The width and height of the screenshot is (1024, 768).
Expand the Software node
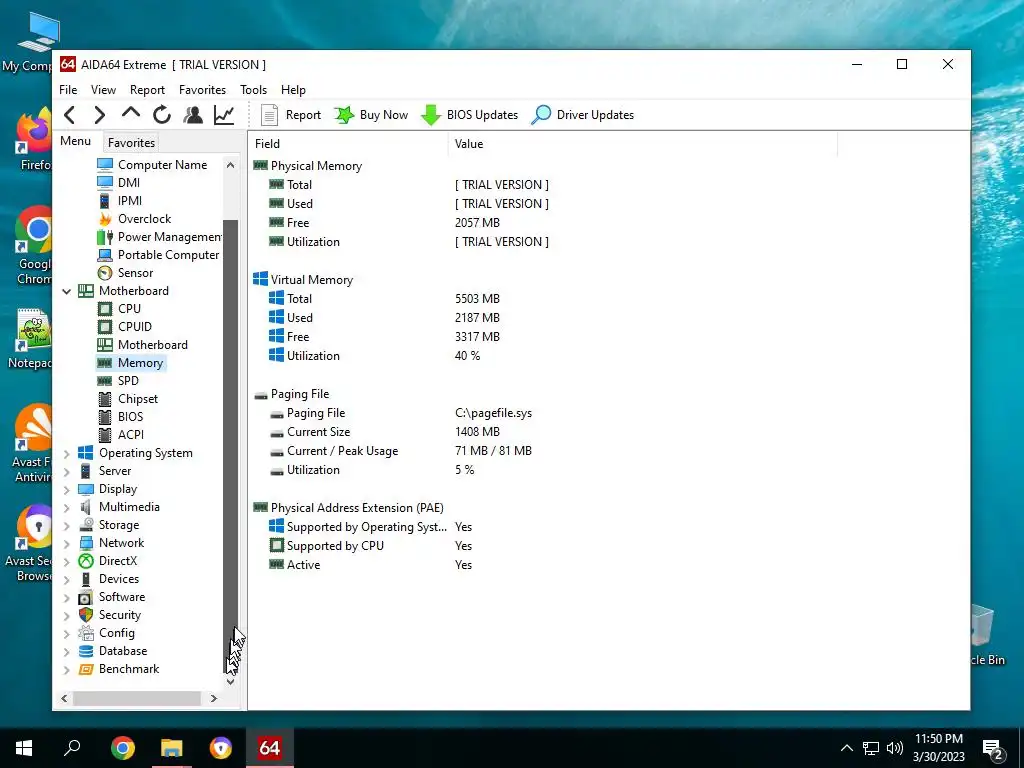67,597
